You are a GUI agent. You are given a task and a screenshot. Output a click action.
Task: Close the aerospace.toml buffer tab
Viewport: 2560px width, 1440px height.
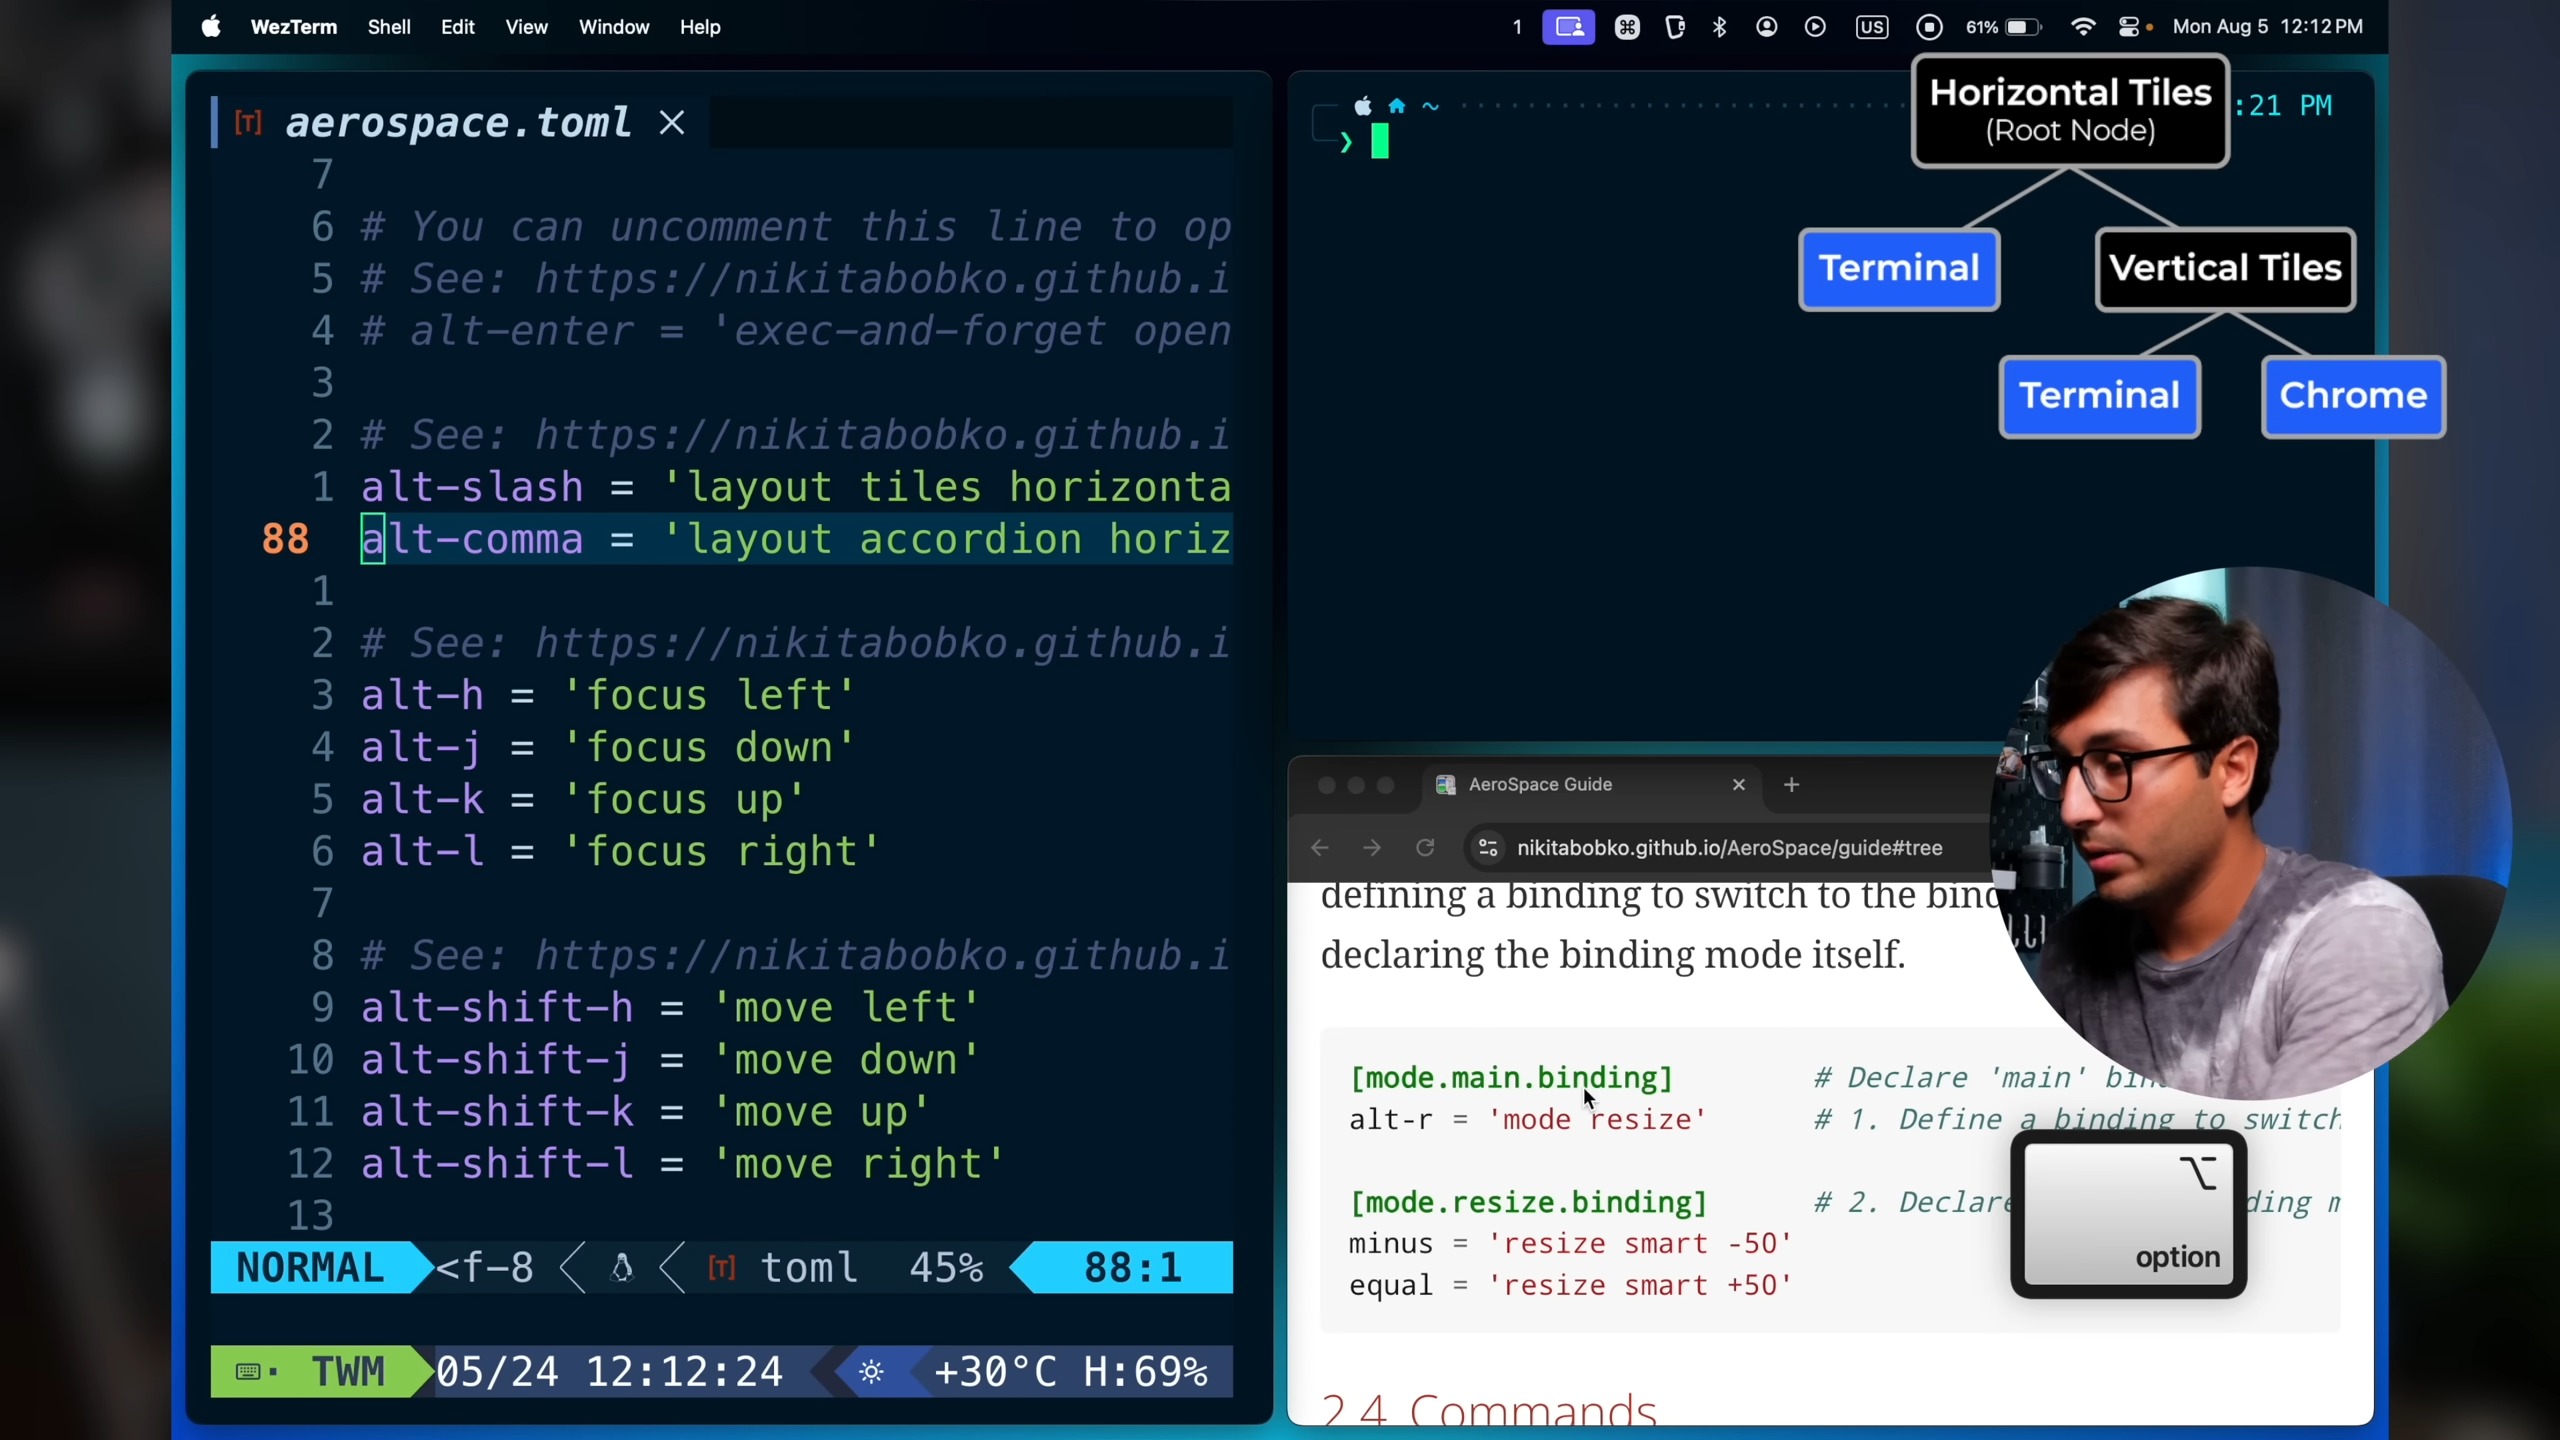point(672,123)
